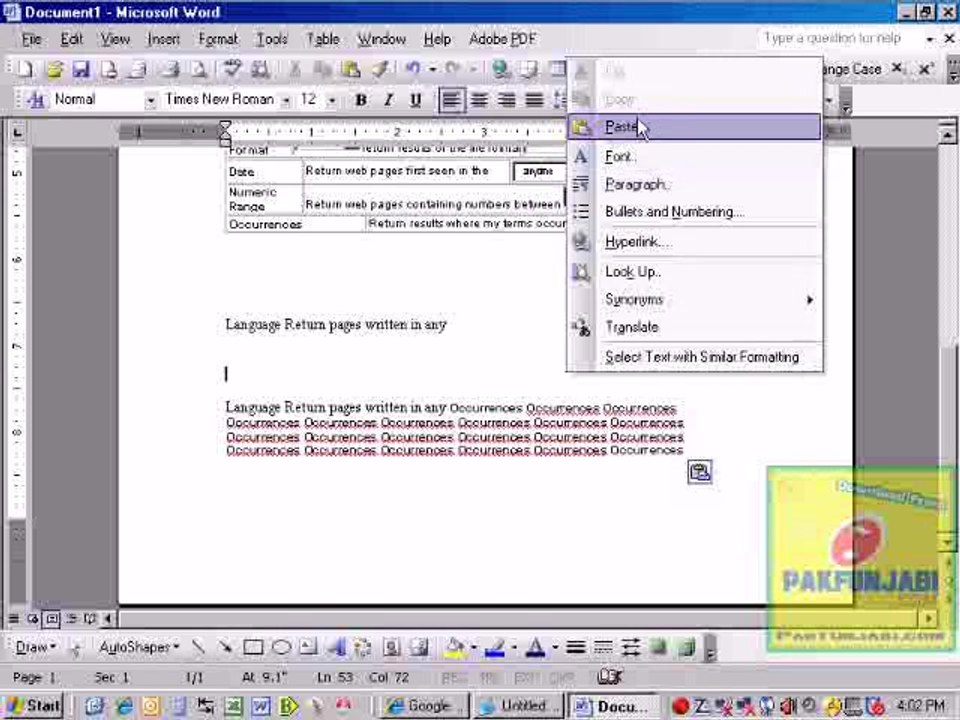Click the Windows Start button
960x720 pixels.
pos(34,705)
